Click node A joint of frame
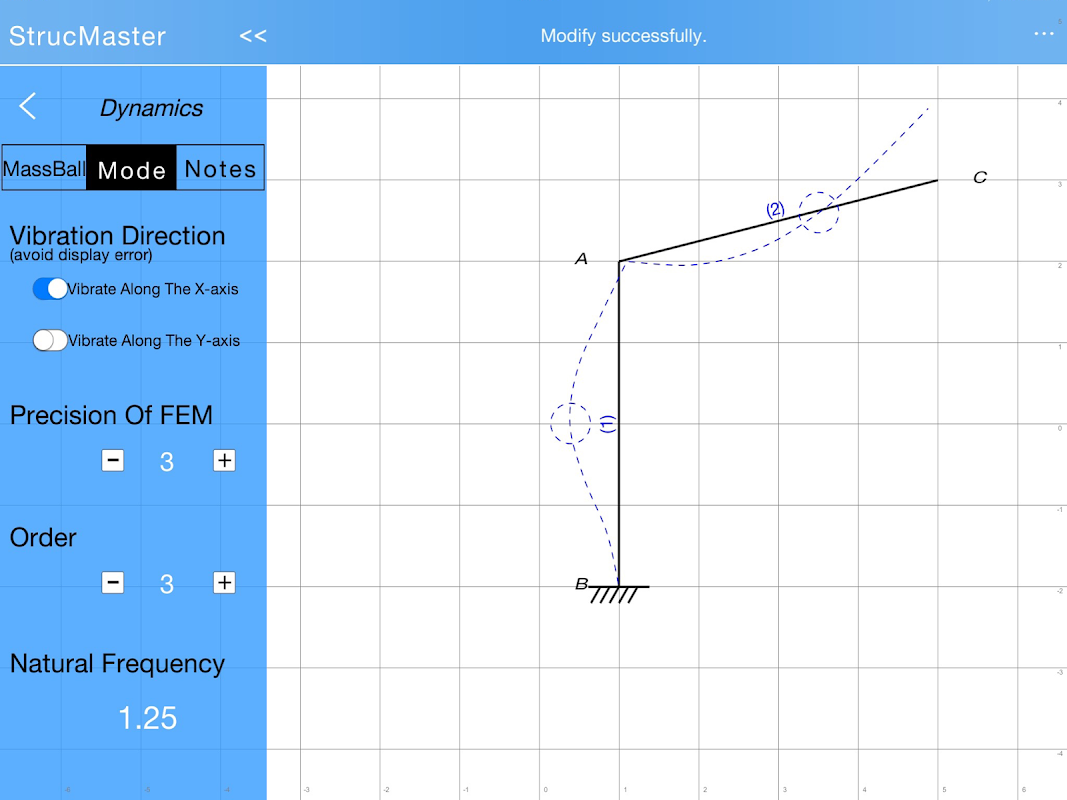The image size is (1067, 800). (x=619, y=261)
